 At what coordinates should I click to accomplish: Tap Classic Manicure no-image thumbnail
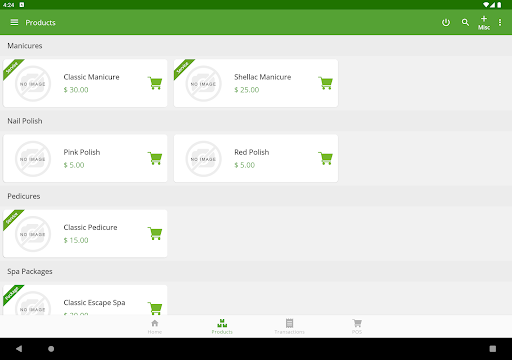33,84
